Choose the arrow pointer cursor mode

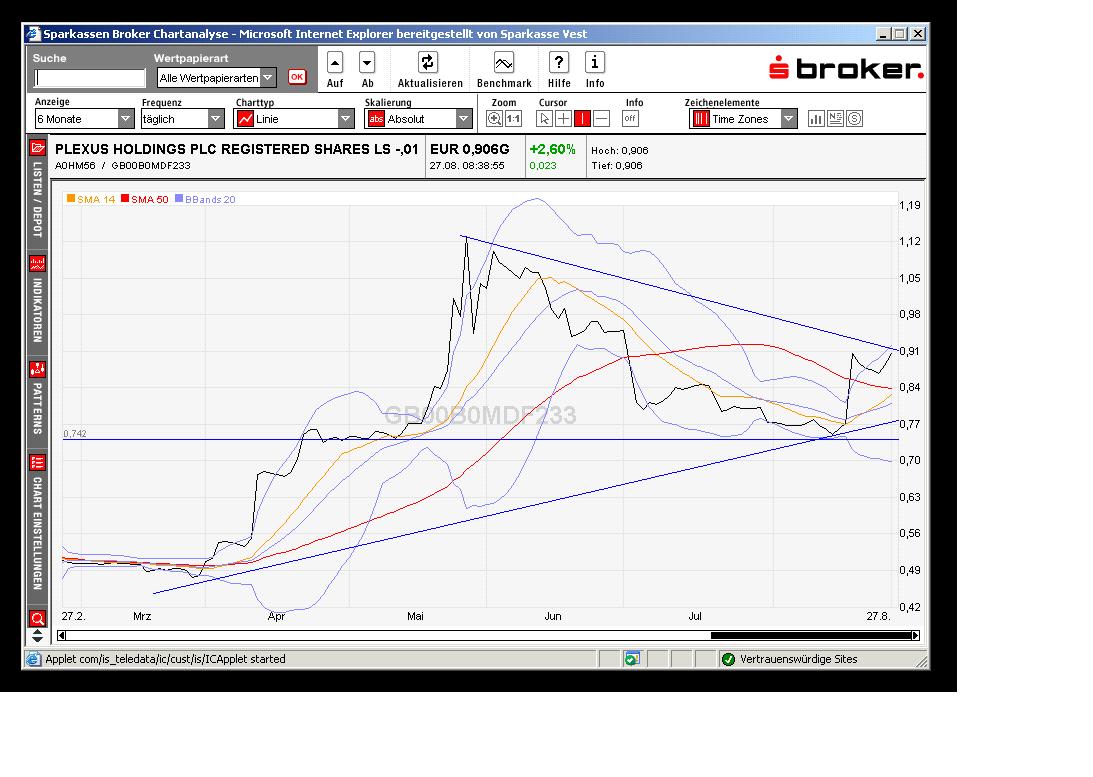(x=544, y=118)
